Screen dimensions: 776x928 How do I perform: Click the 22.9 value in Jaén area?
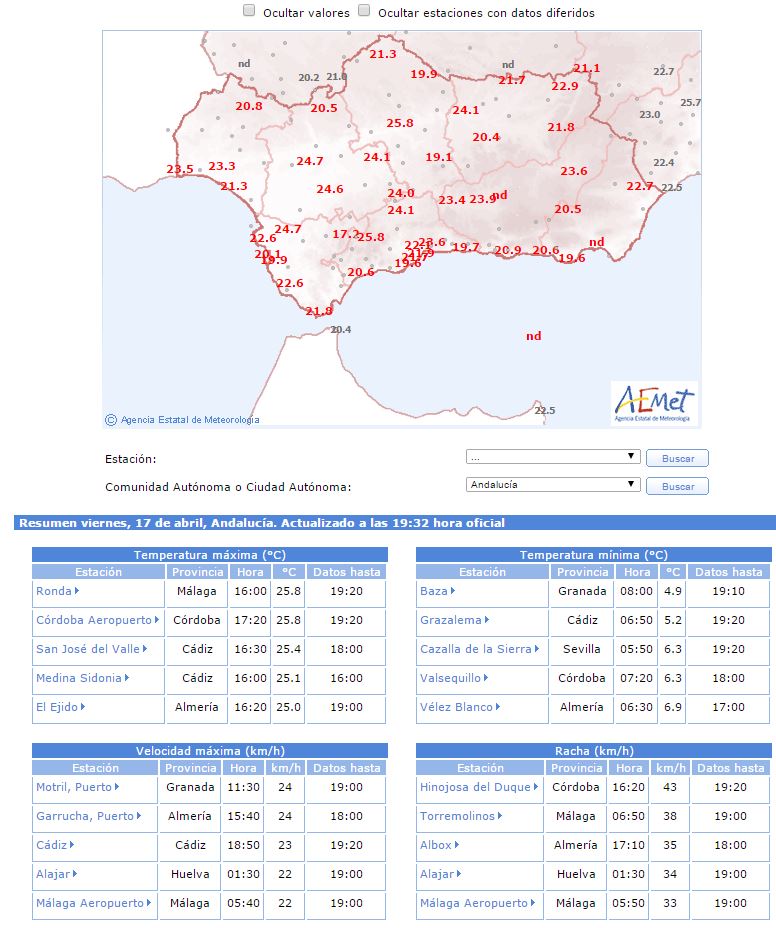(x=565, y=86)
